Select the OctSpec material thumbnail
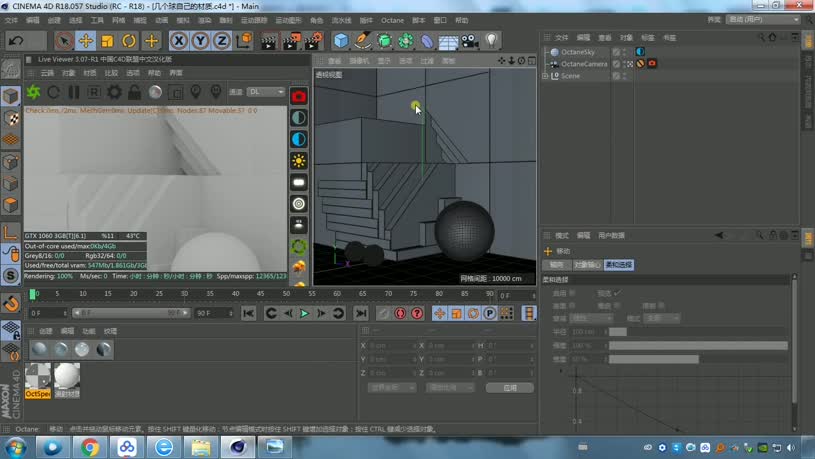The image size is (815, 459). click(x=38, y=381)
